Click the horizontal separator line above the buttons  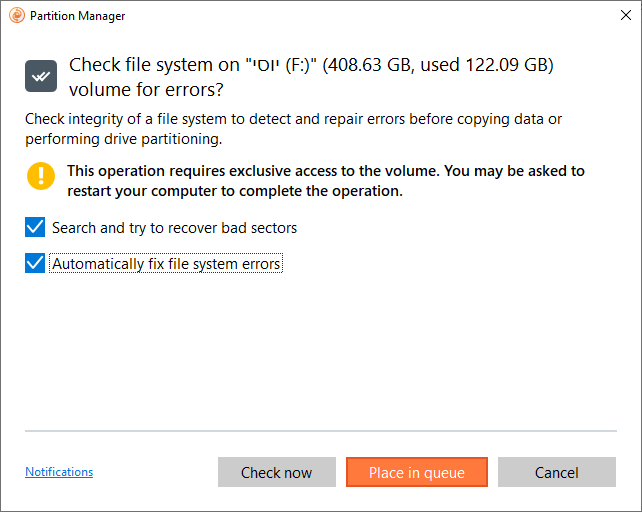pos(321,431)
